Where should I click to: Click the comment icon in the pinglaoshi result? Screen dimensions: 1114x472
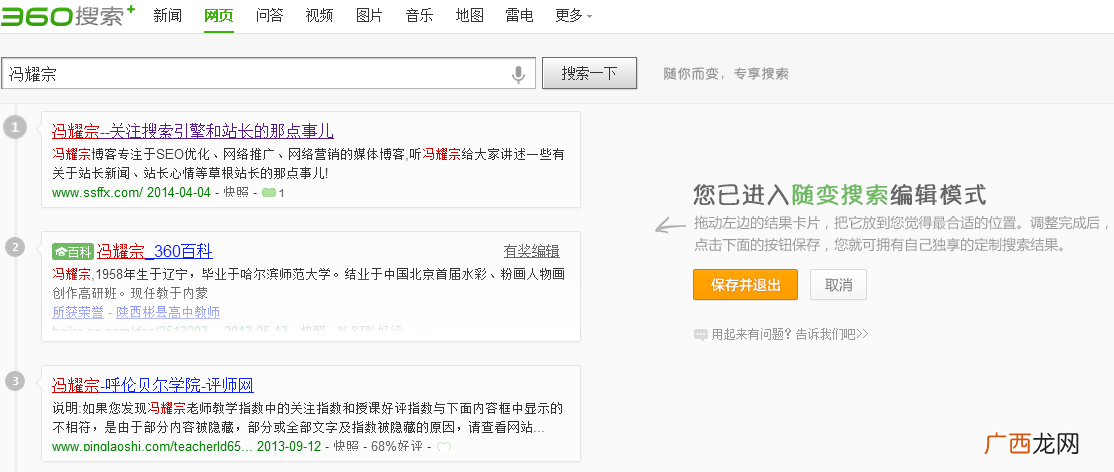444,447
